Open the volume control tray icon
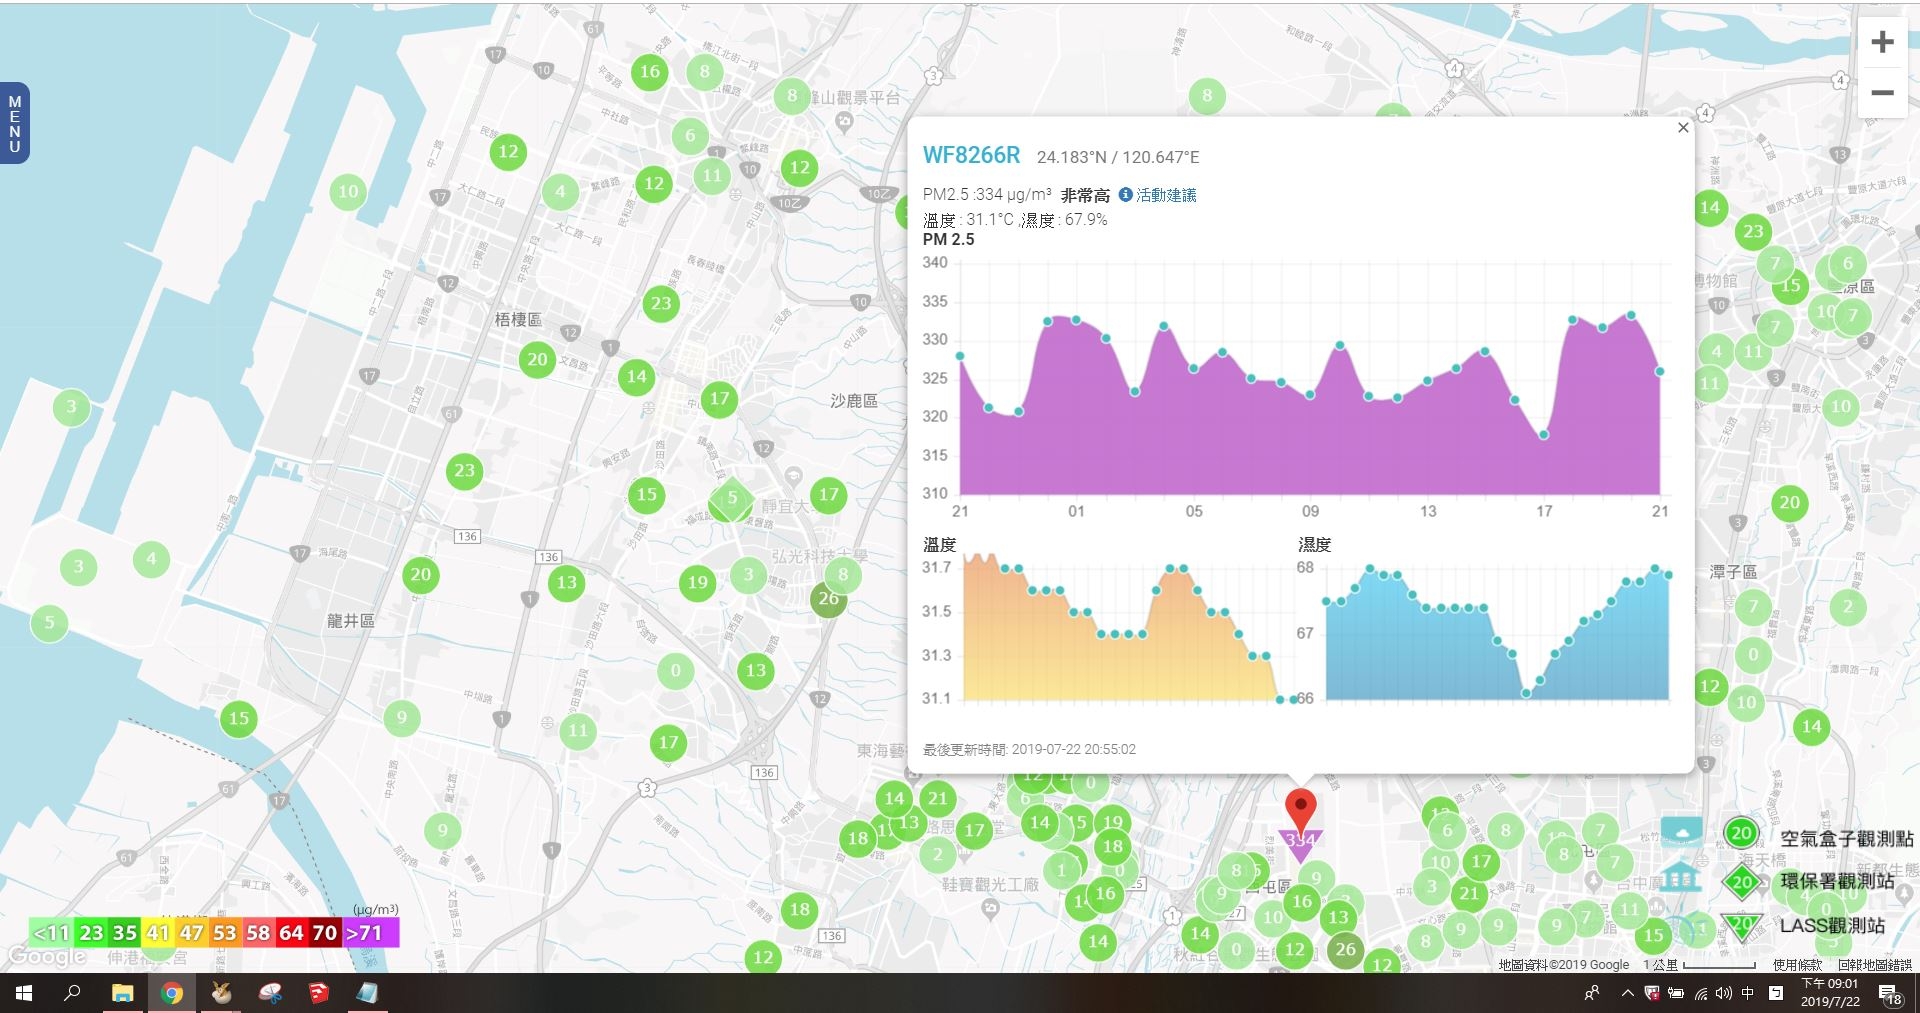The image size is (1920, 1013). point(1724,993)
